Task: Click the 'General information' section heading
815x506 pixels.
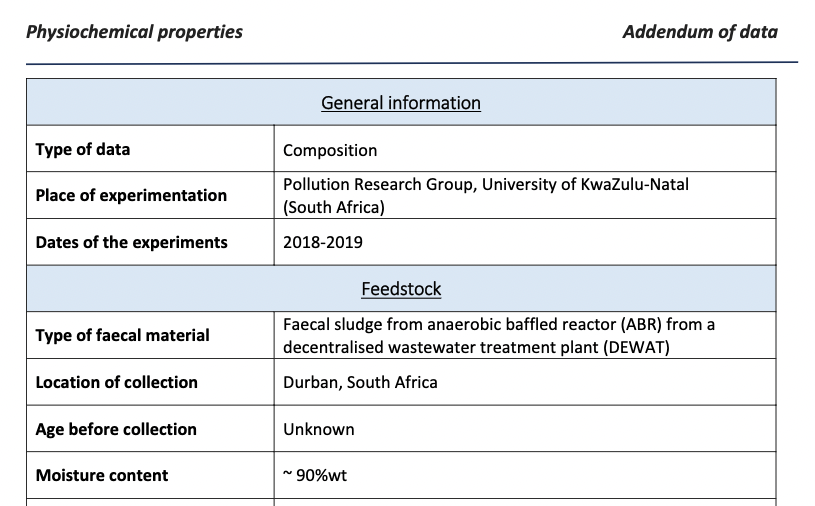Action: coord(401,103)
